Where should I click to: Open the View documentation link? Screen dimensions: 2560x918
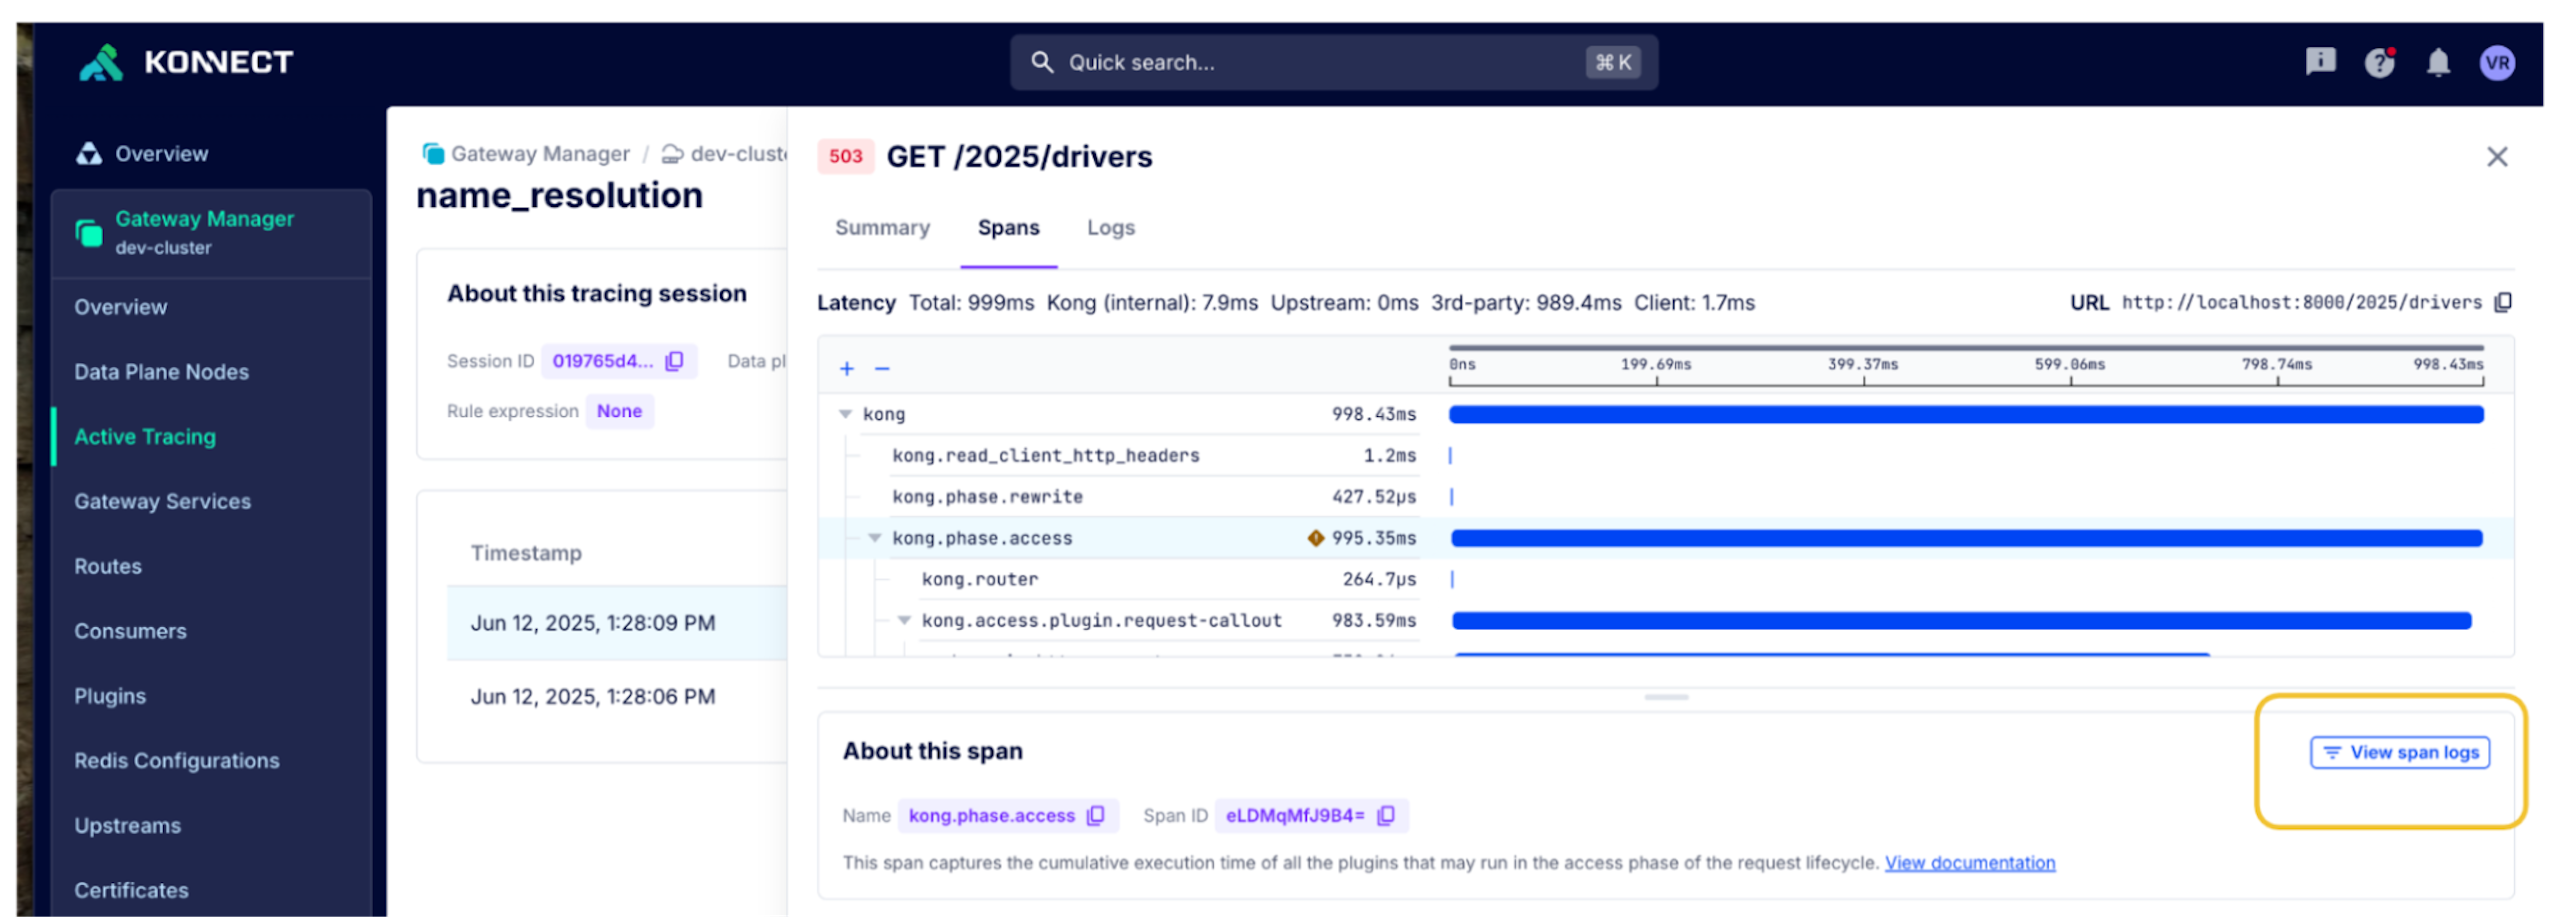(1969, 863)
